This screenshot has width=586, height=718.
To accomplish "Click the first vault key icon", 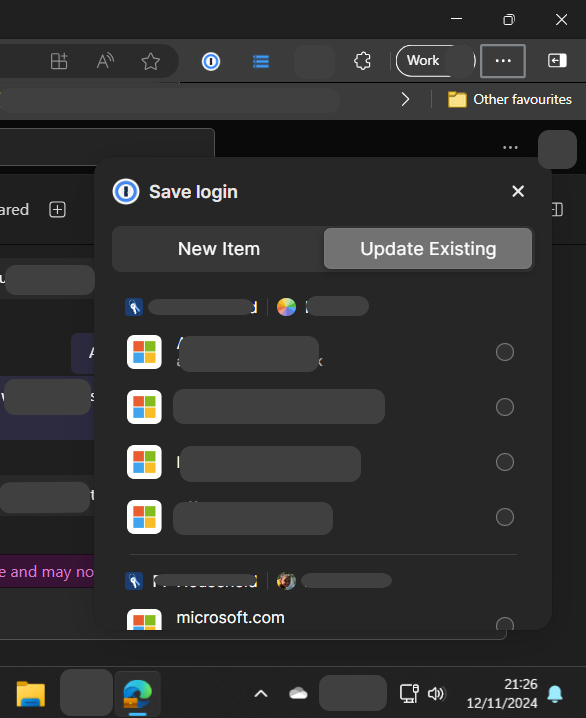I will [x=134, y=307].
